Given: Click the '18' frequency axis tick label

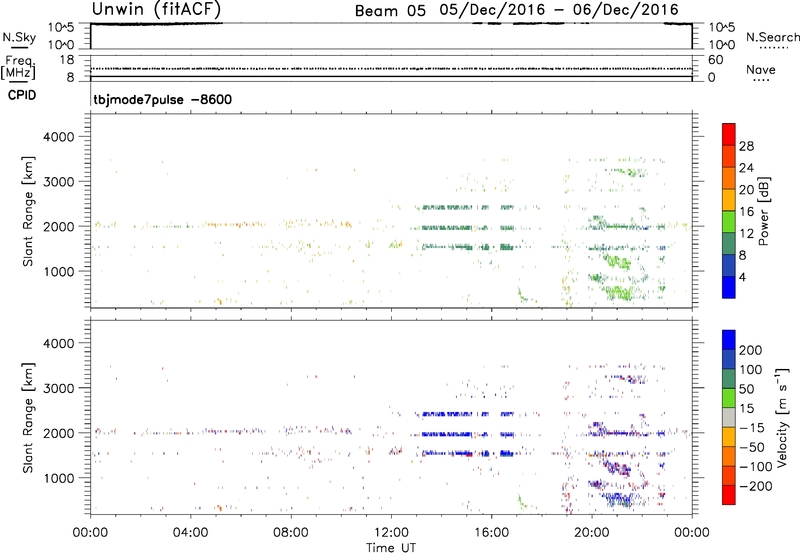Looking at the screenshot, I should point(67,60).
